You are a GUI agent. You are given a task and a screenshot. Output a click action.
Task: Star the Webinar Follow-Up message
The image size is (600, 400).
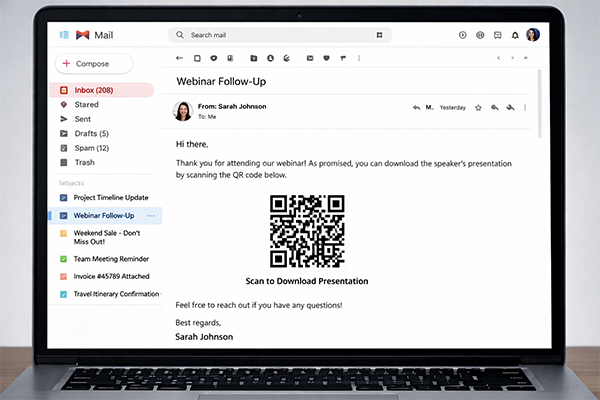[478, 108]
